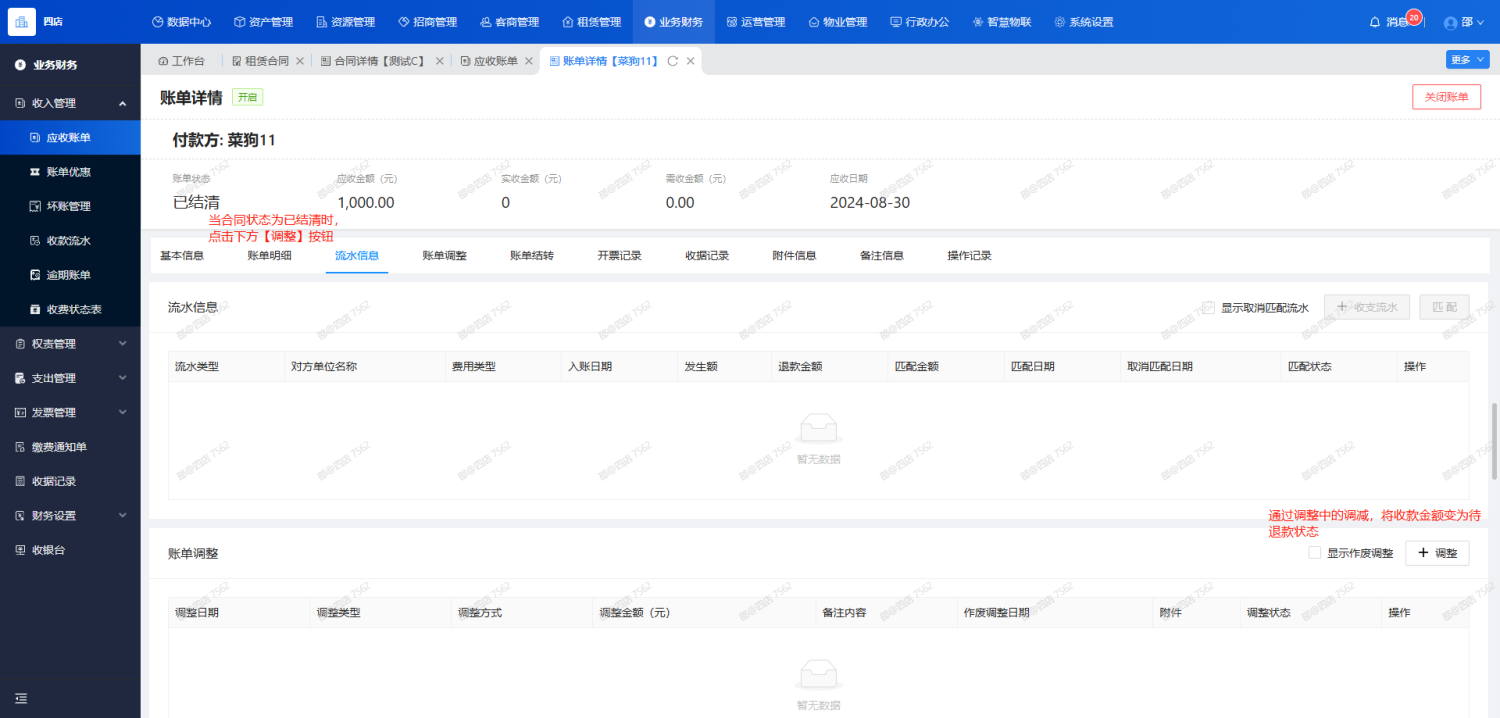Toggle the 显示取消匹配流水 checkbox

(x=1209, y=308)
